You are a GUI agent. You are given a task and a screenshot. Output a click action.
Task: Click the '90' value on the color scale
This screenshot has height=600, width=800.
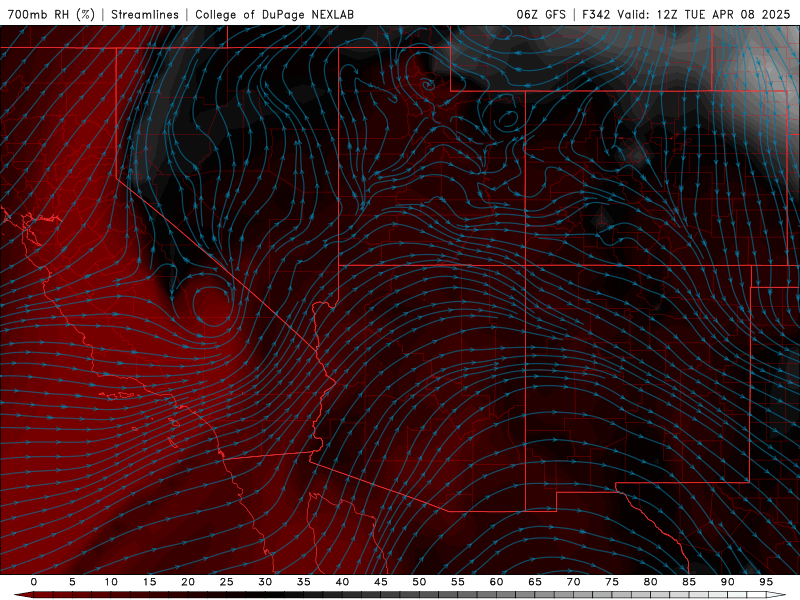coord(728,582)
